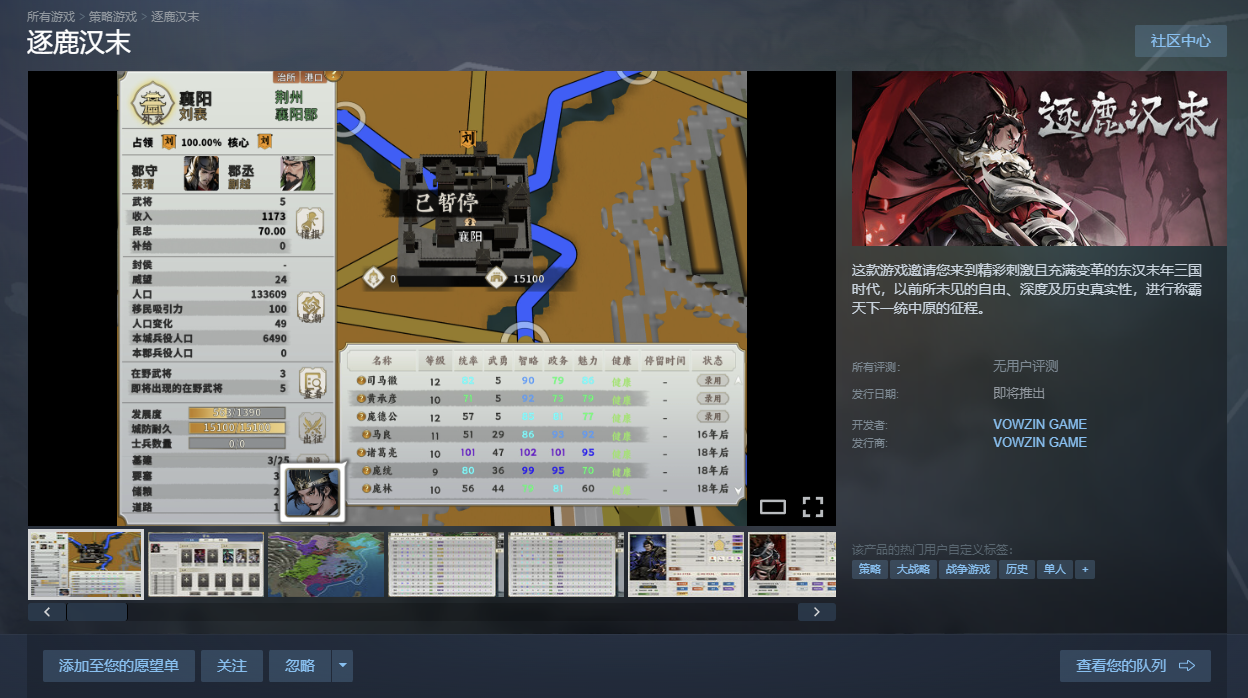Click the left arrow on the thumbnail strip

point(47,612)
